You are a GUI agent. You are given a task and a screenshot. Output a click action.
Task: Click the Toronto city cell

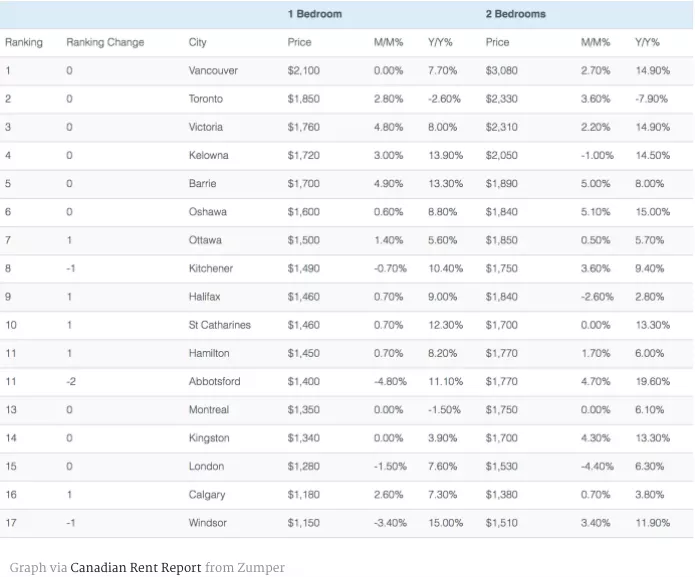point(206,99)
